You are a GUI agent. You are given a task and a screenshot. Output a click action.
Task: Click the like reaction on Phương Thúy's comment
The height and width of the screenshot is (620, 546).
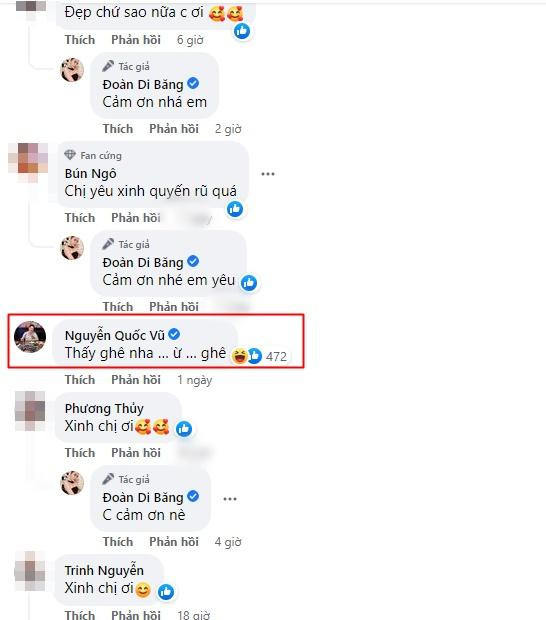point(184,429)
